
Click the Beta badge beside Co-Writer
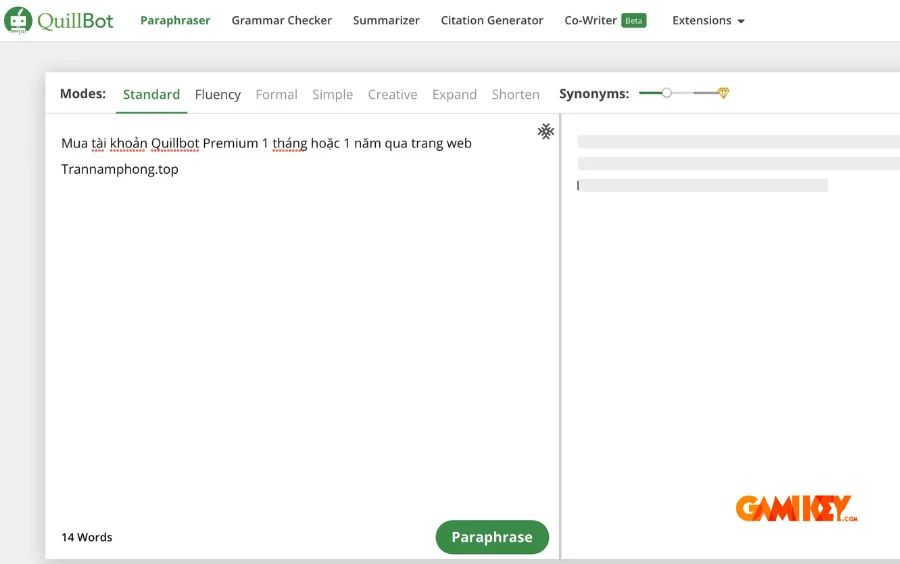[x=634, y=20]
